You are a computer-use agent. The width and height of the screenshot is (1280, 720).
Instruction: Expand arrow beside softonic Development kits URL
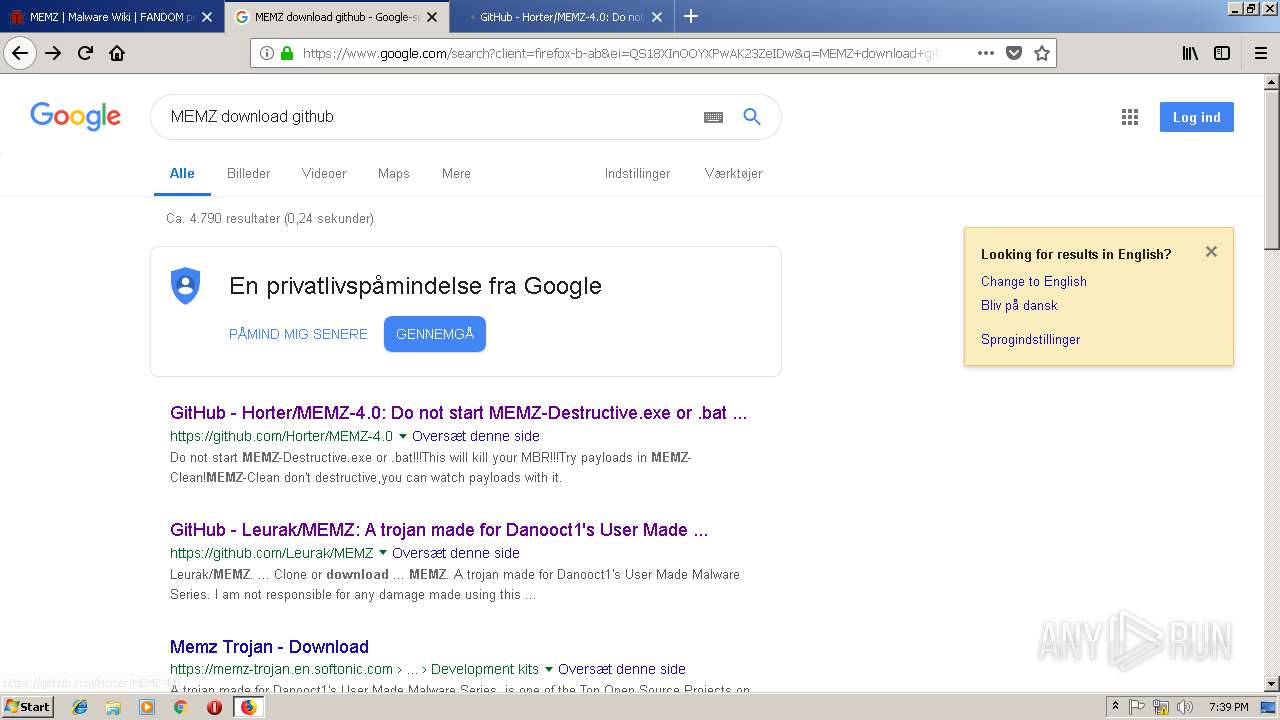pos(549,669)
